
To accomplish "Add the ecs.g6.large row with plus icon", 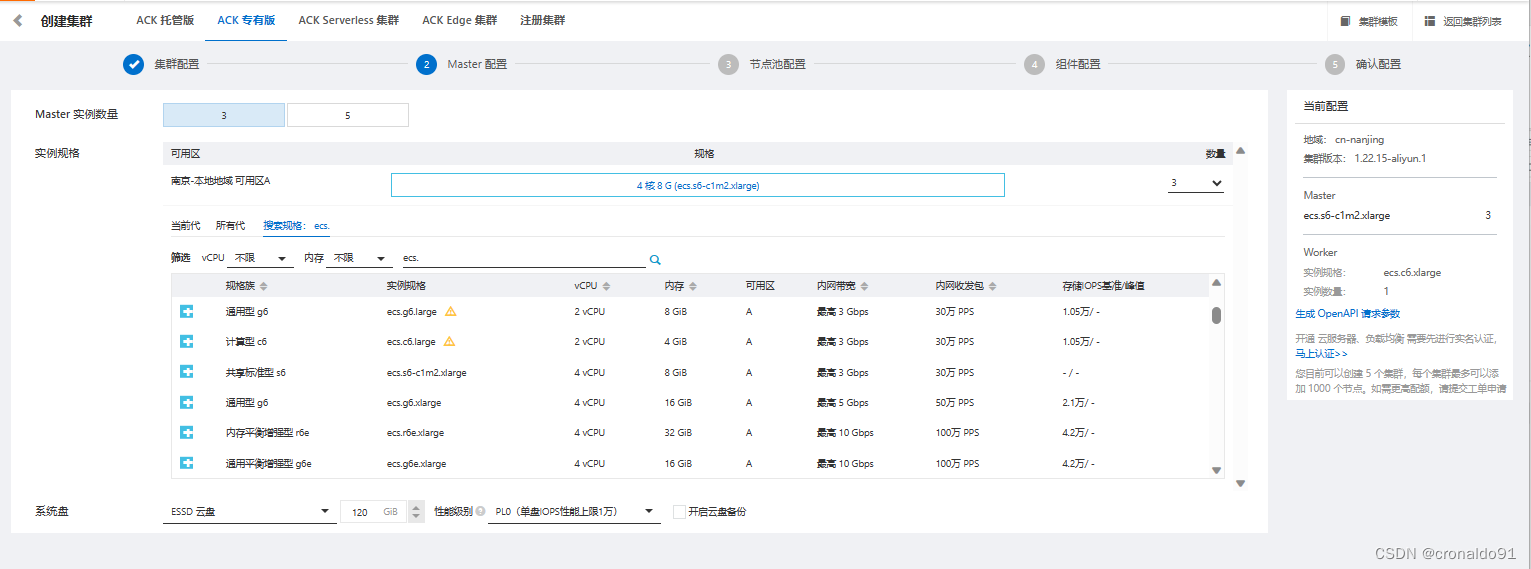I will [187, 312].
